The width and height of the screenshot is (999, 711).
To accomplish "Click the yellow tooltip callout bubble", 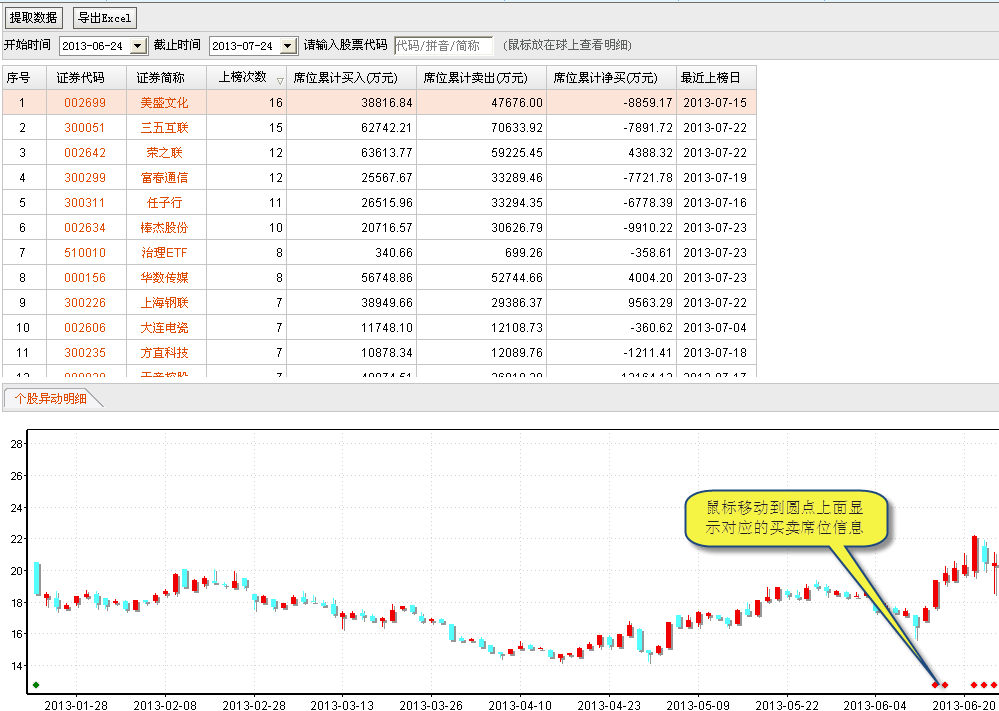I will point(785,520).
